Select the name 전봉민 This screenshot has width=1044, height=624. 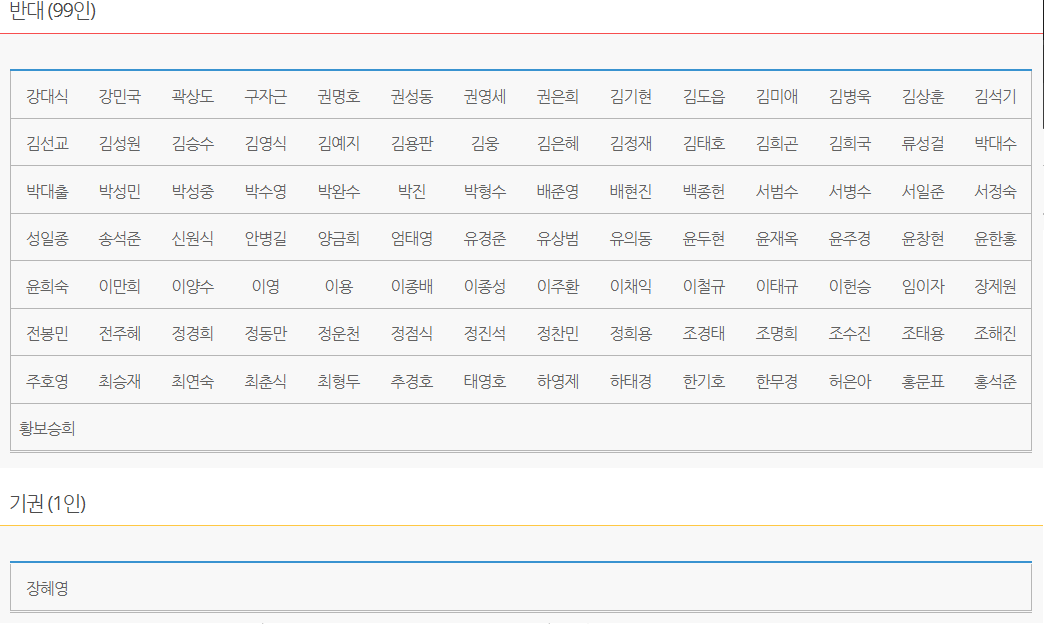click(x=47, y=334)
